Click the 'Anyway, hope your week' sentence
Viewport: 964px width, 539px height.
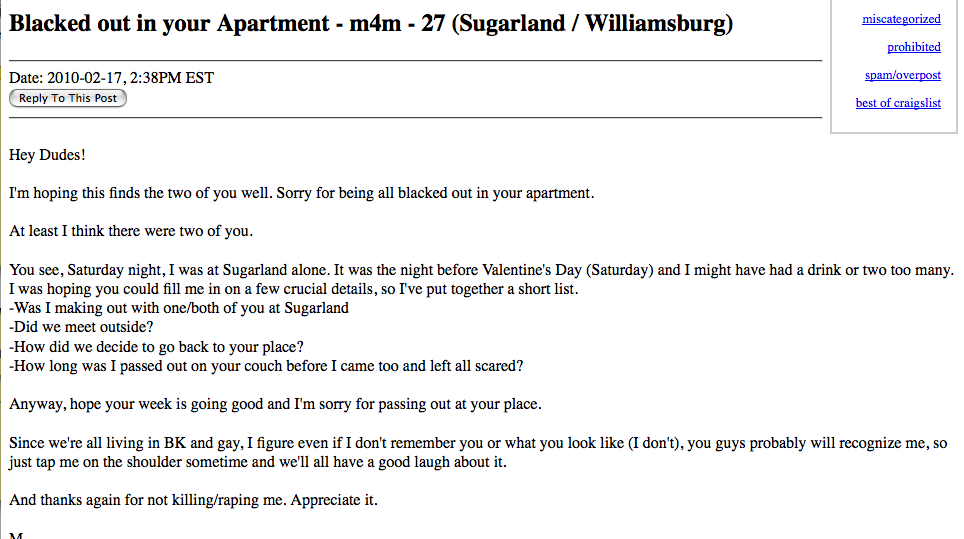click(x=275, y=404)
